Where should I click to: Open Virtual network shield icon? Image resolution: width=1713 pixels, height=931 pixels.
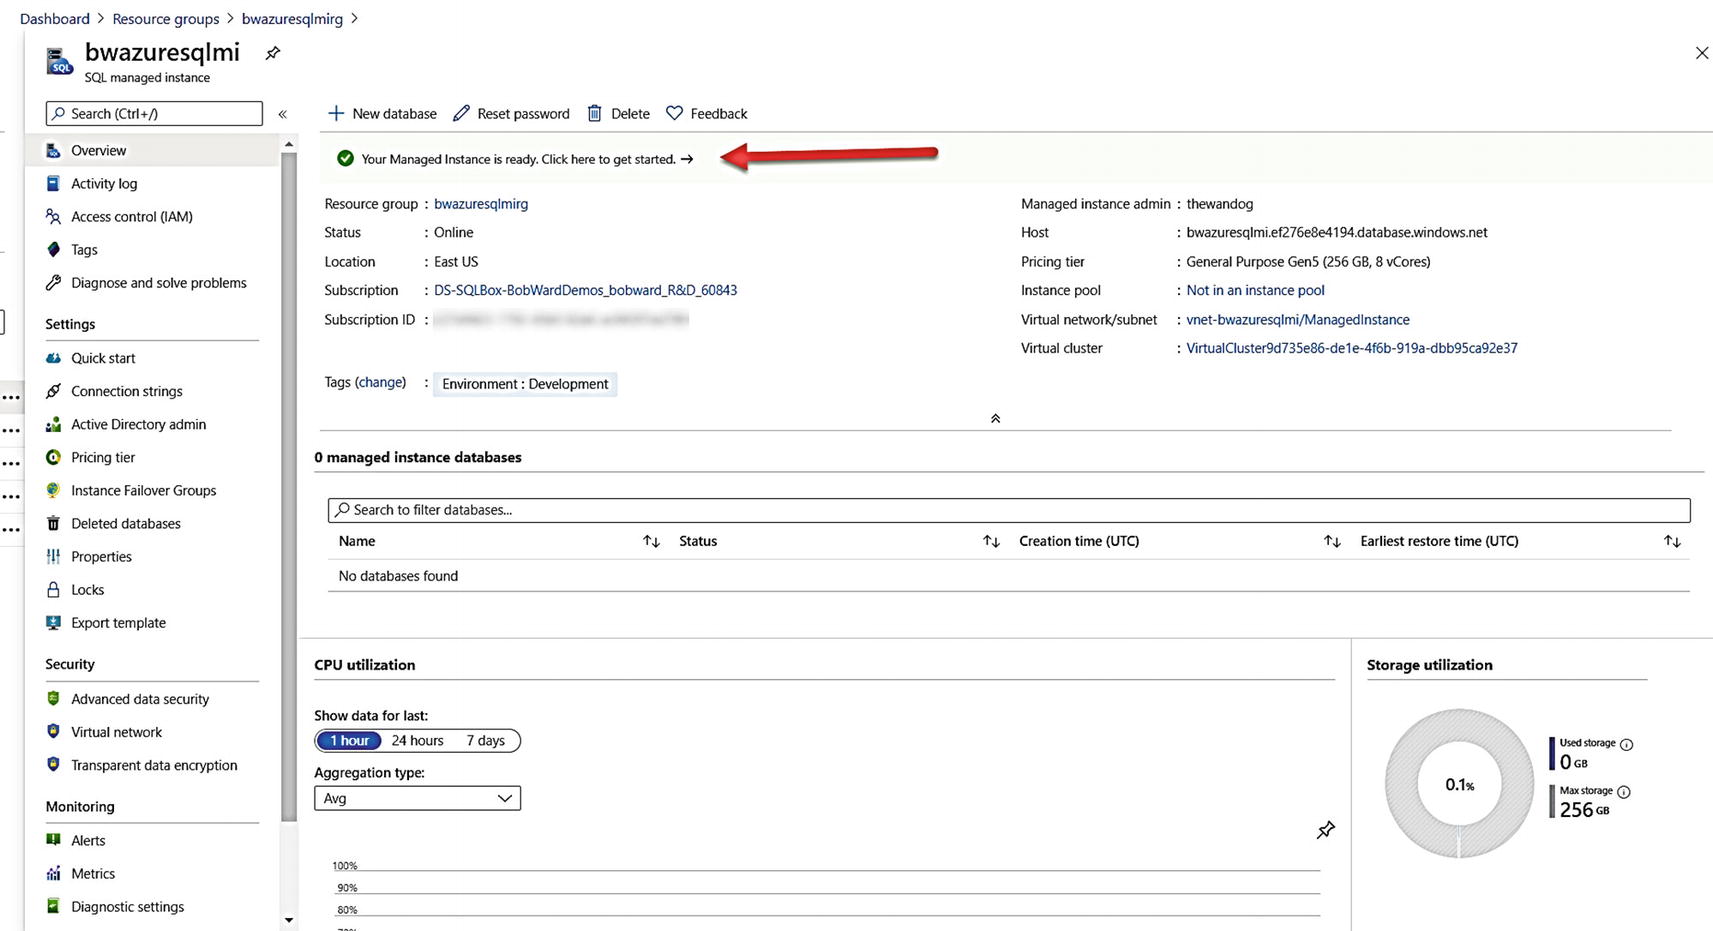pos(53,731)
